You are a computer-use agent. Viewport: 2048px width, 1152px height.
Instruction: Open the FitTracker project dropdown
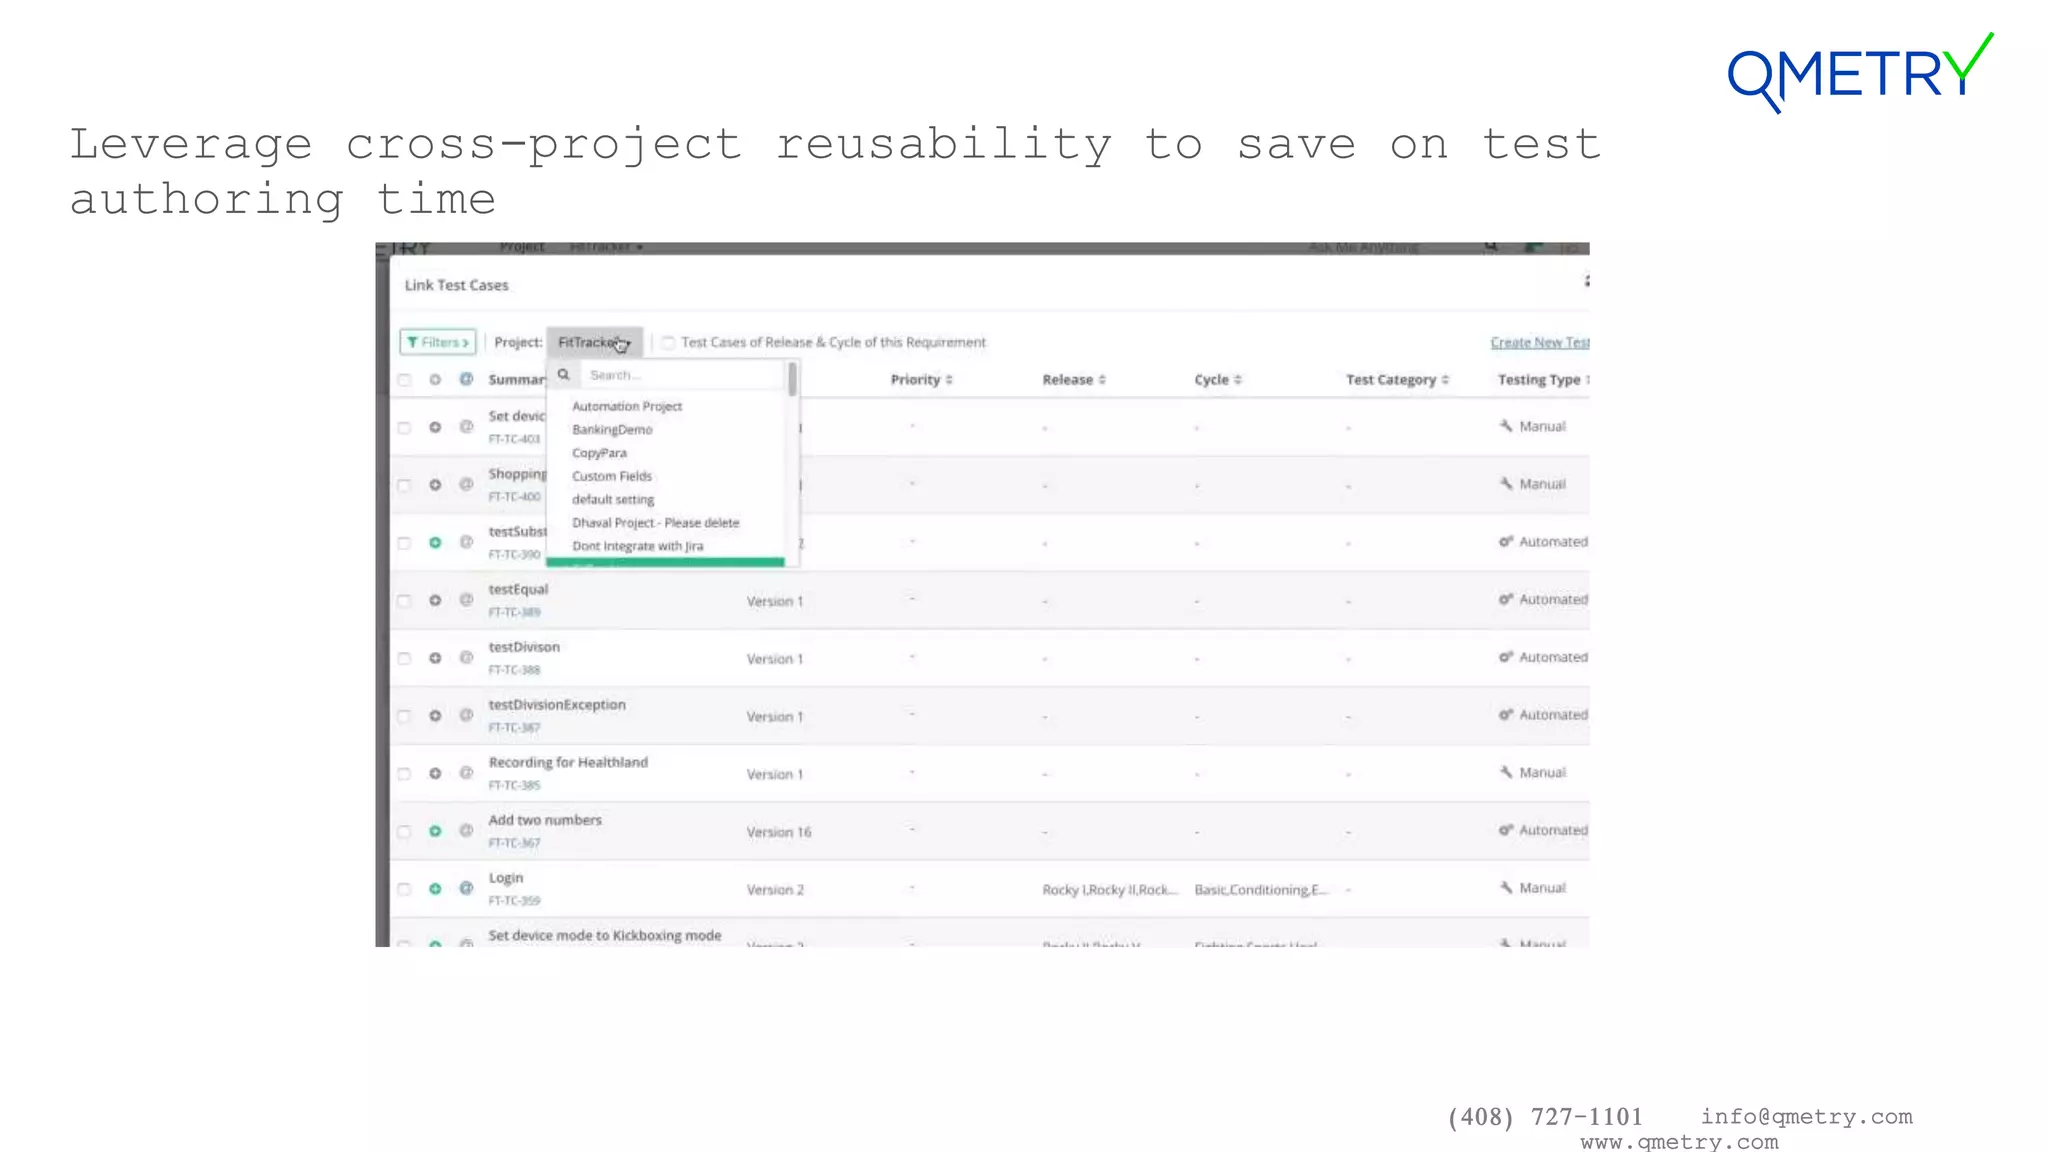pos(594,342)
